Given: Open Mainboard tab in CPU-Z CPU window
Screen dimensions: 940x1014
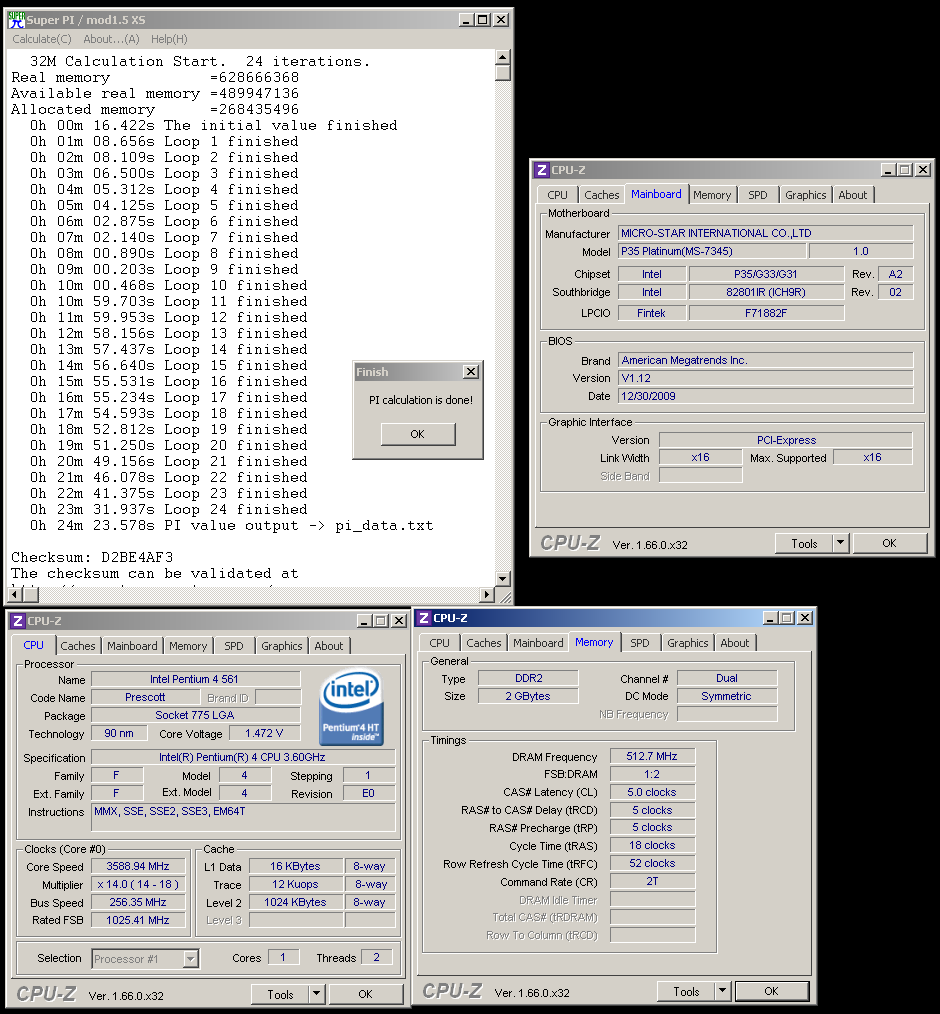Looking at the screenshot, I should [133, 645].
